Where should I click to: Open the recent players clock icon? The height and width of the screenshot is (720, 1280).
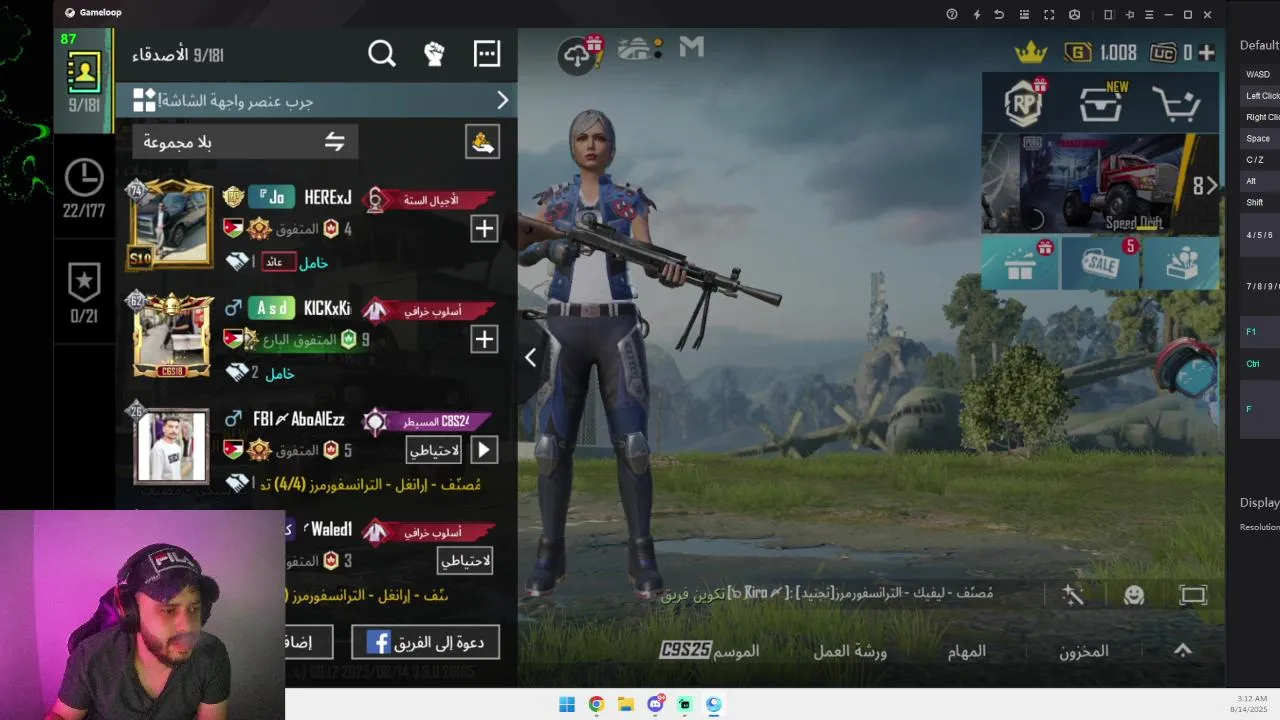tap(84, 178)
